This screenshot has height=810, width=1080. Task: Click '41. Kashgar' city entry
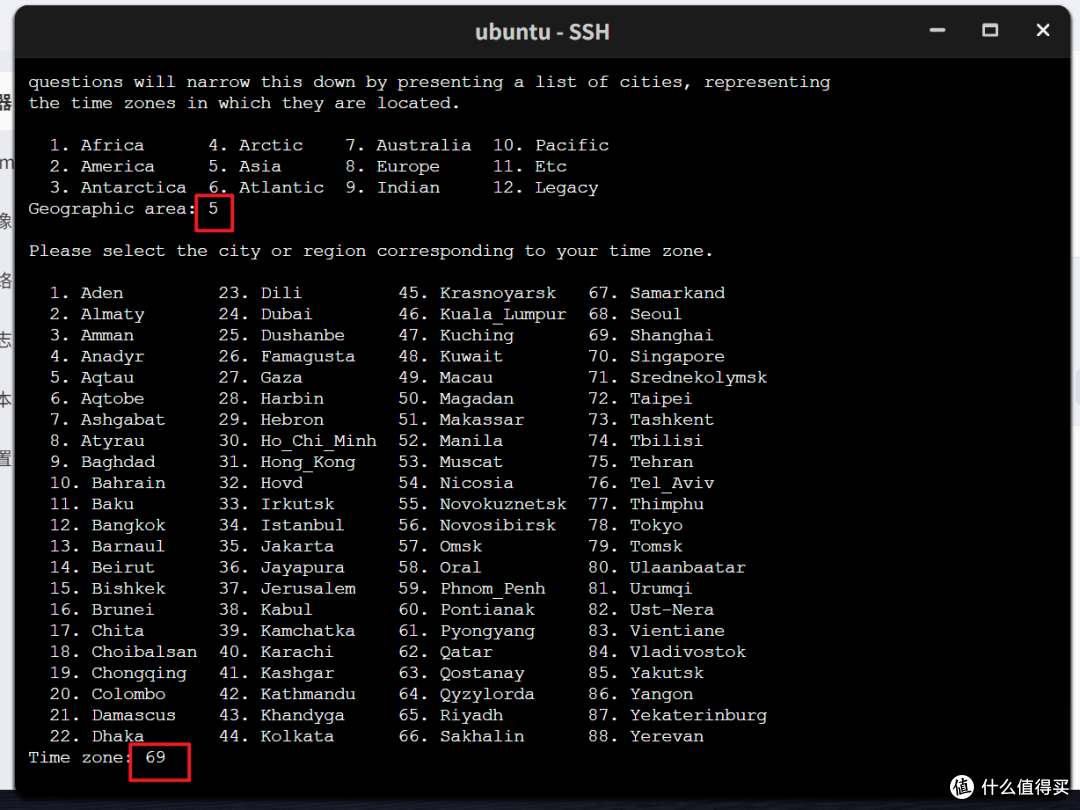click(276, 672)
